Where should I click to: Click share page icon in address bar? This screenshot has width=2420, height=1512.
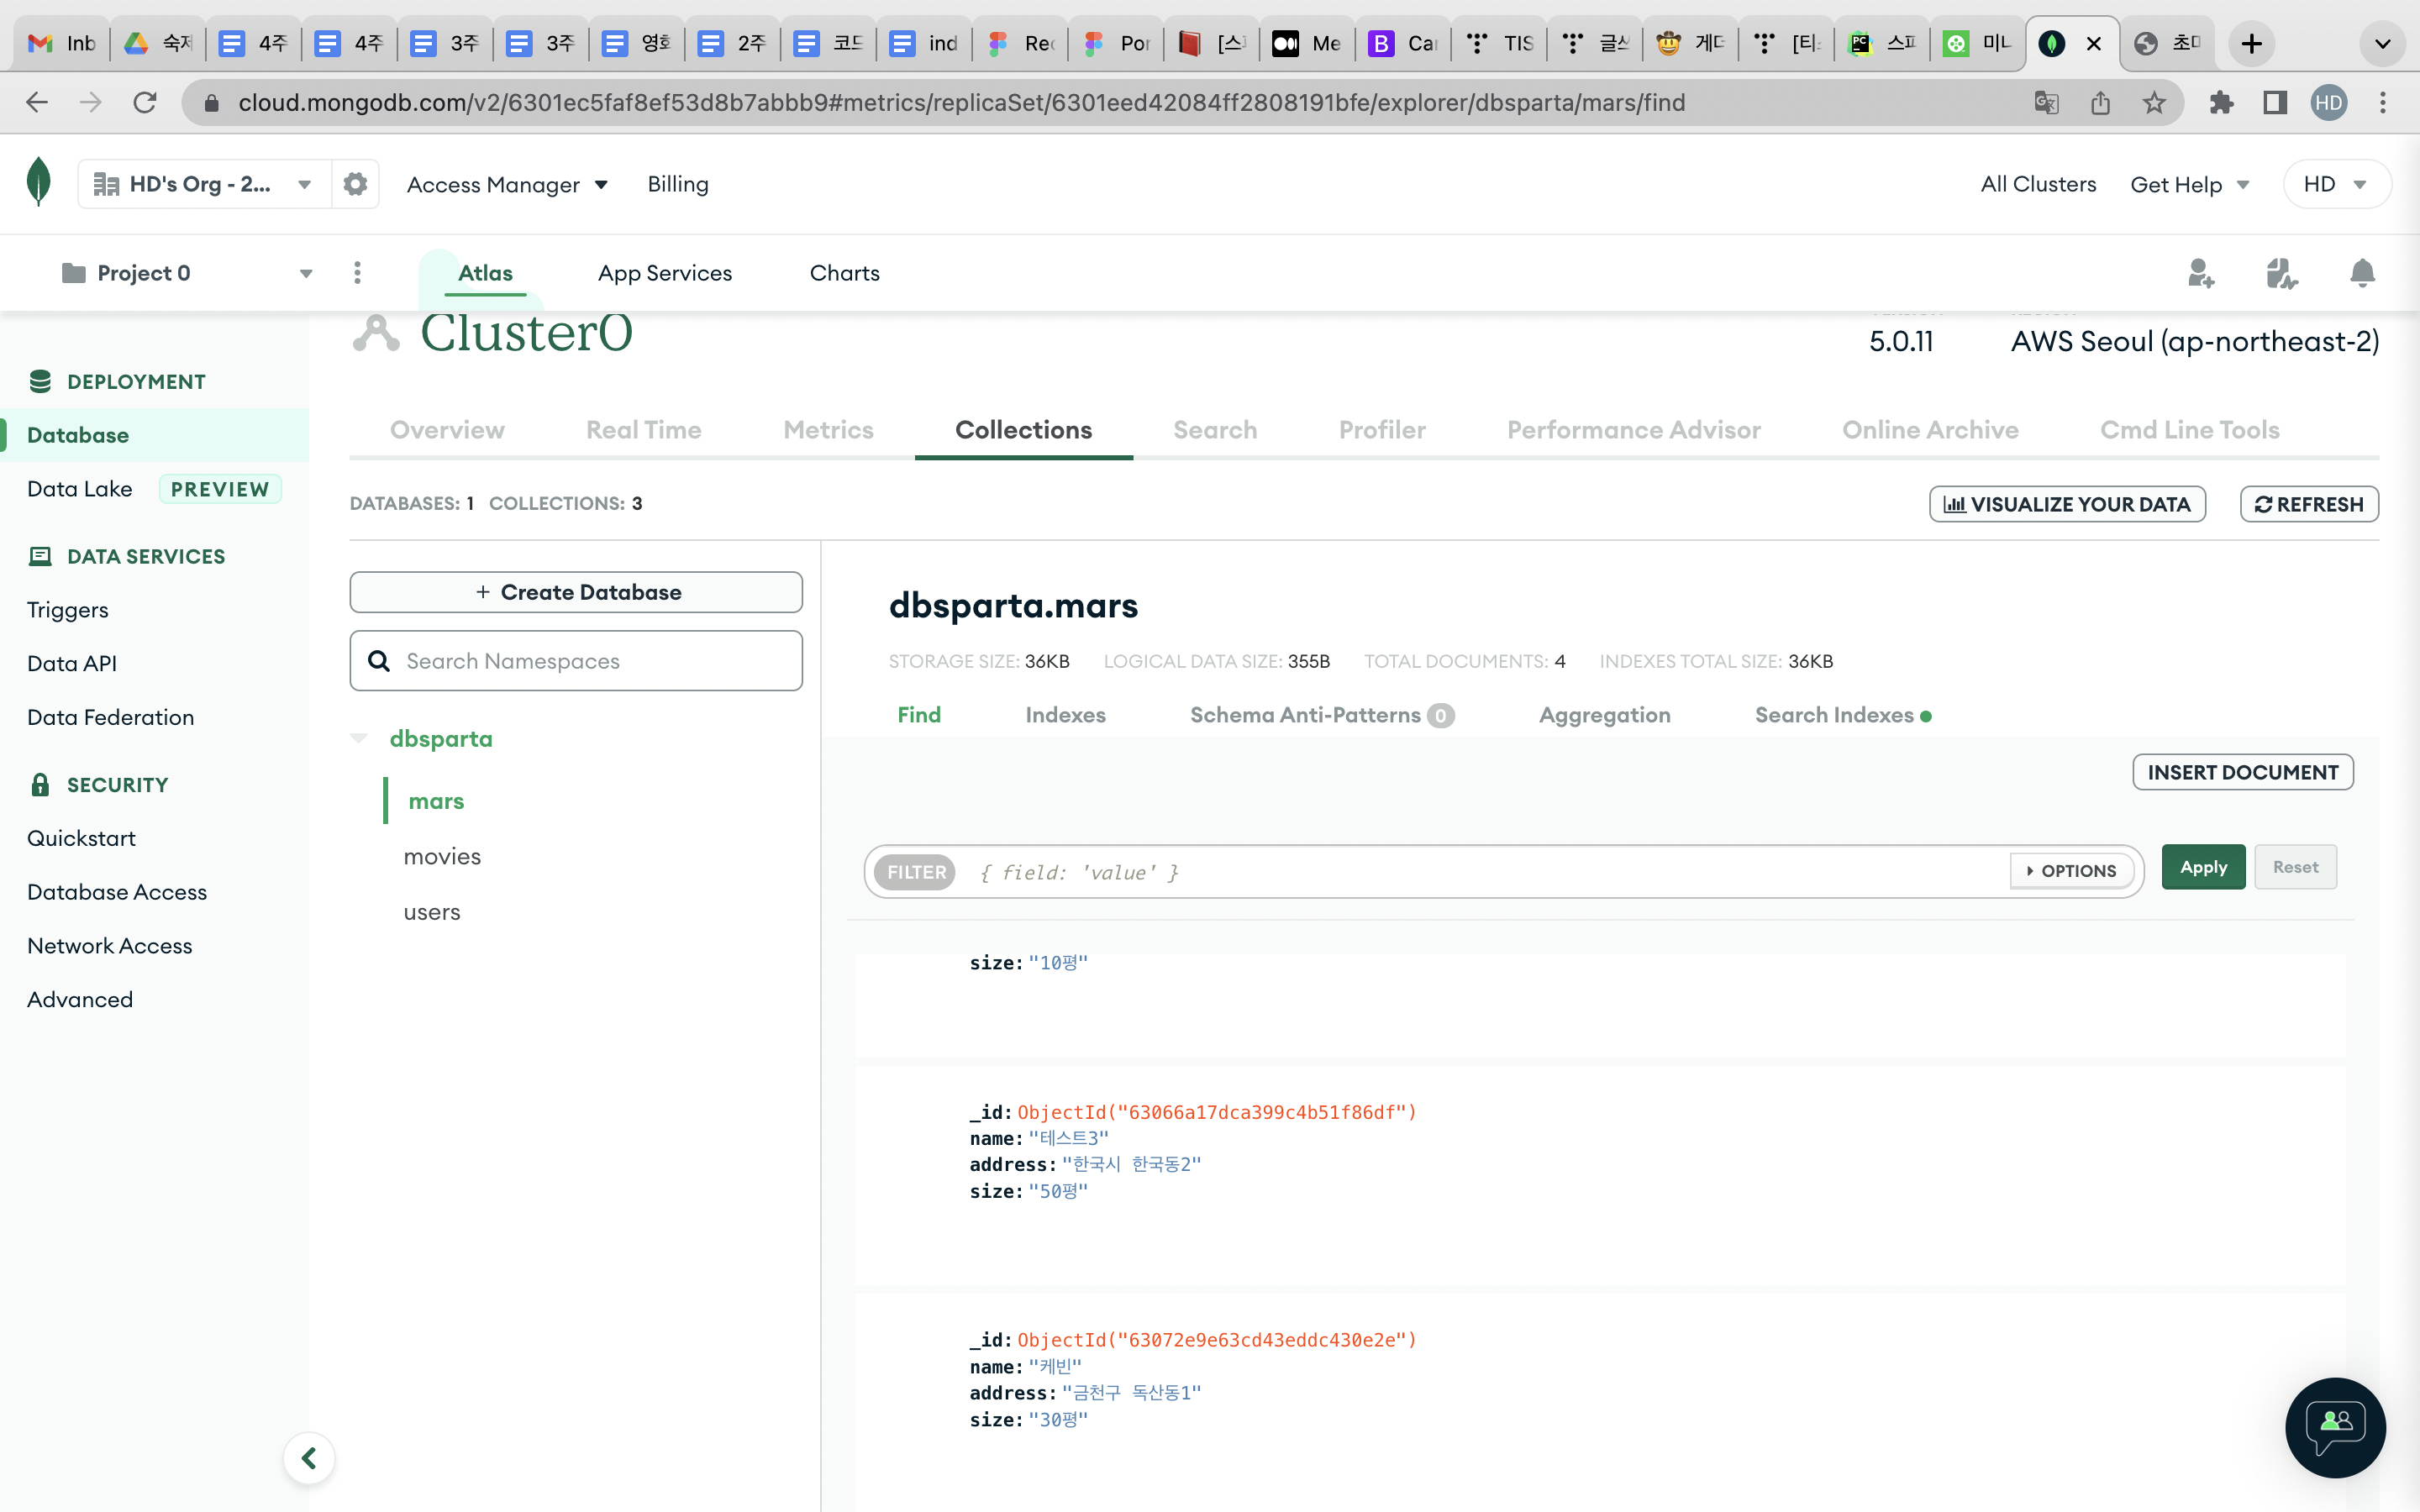pyautogui.click(x=2100, y=102)
